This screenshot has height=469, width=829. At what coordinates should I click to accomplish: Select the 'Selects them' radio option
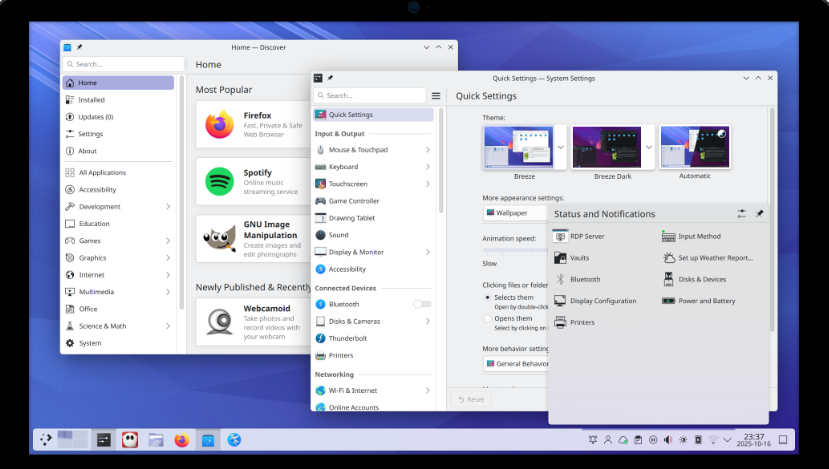coord(488,297)
